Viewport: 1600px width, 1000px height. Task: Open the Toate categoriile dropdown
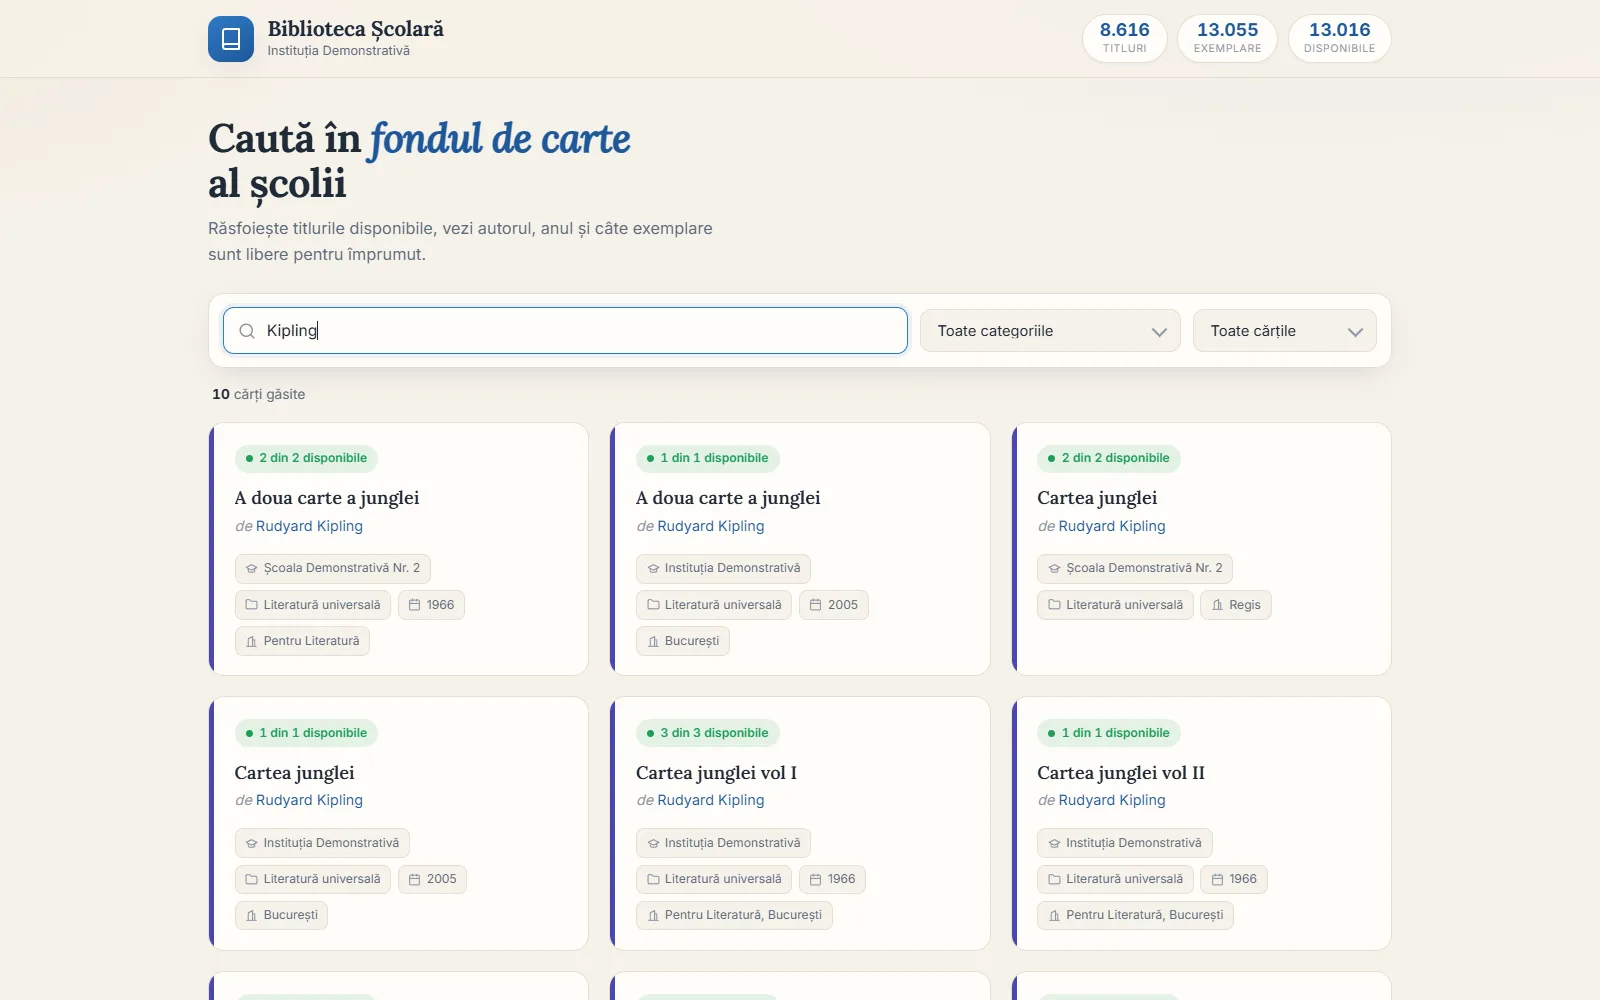click(1050, 331)
